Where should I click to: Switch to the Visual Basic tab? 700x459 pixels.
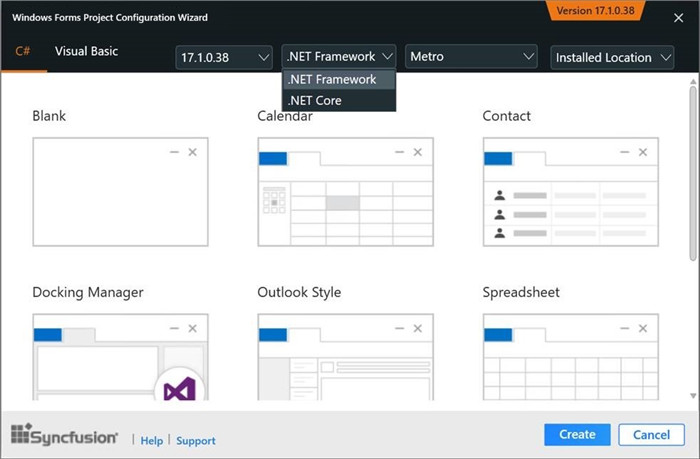(86, 51)
